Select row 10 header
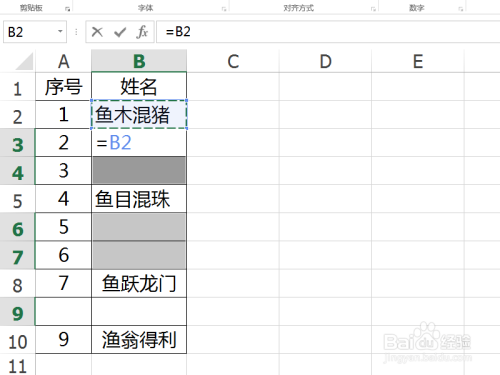 tap(17, 340)
